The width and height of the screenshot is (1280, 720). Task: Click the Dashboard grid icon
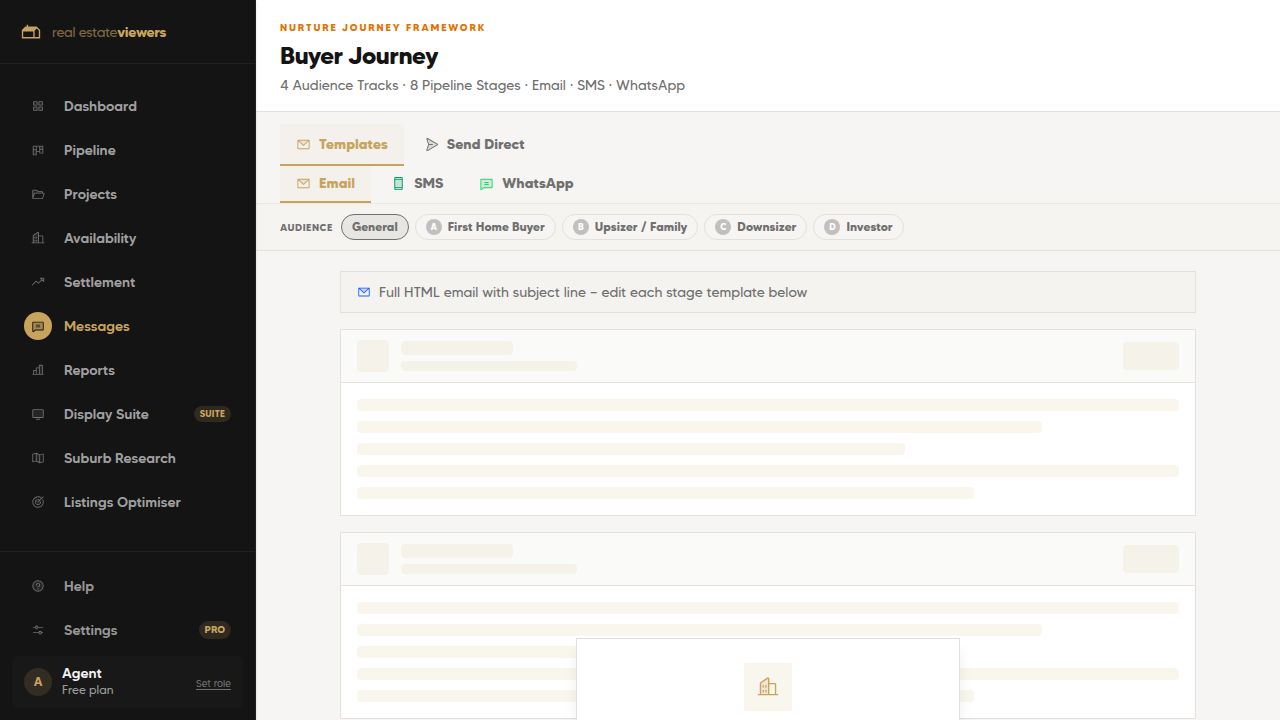point(38,106)
